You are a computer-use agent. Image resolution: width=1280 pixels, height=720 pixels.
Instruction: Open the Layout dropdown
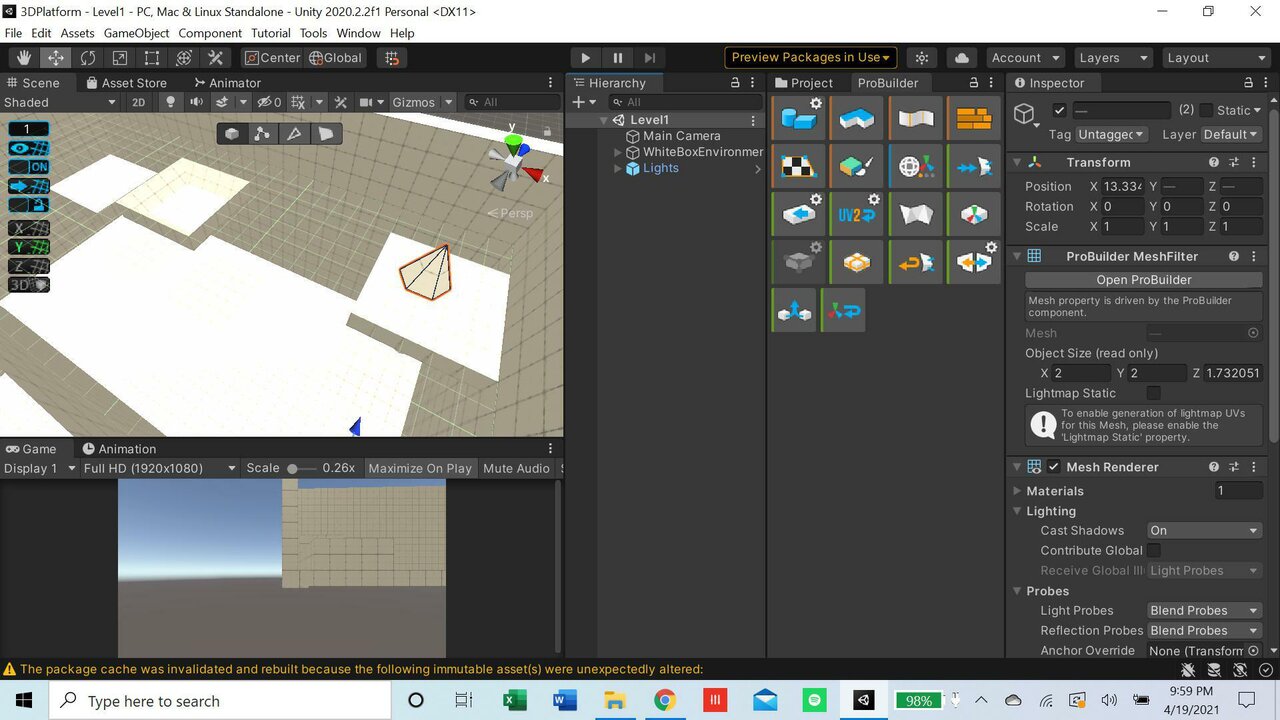(x=1215, y=58)
